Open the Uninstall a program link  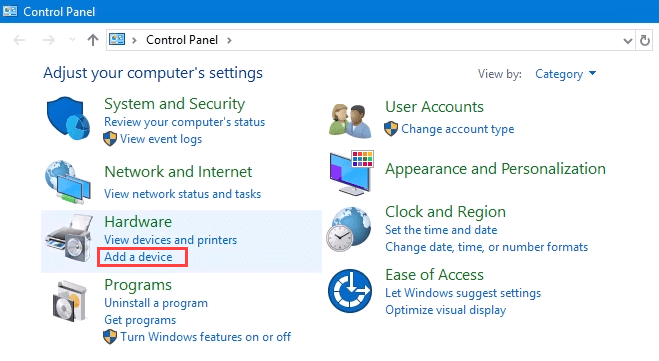click(x=156, y=303)
